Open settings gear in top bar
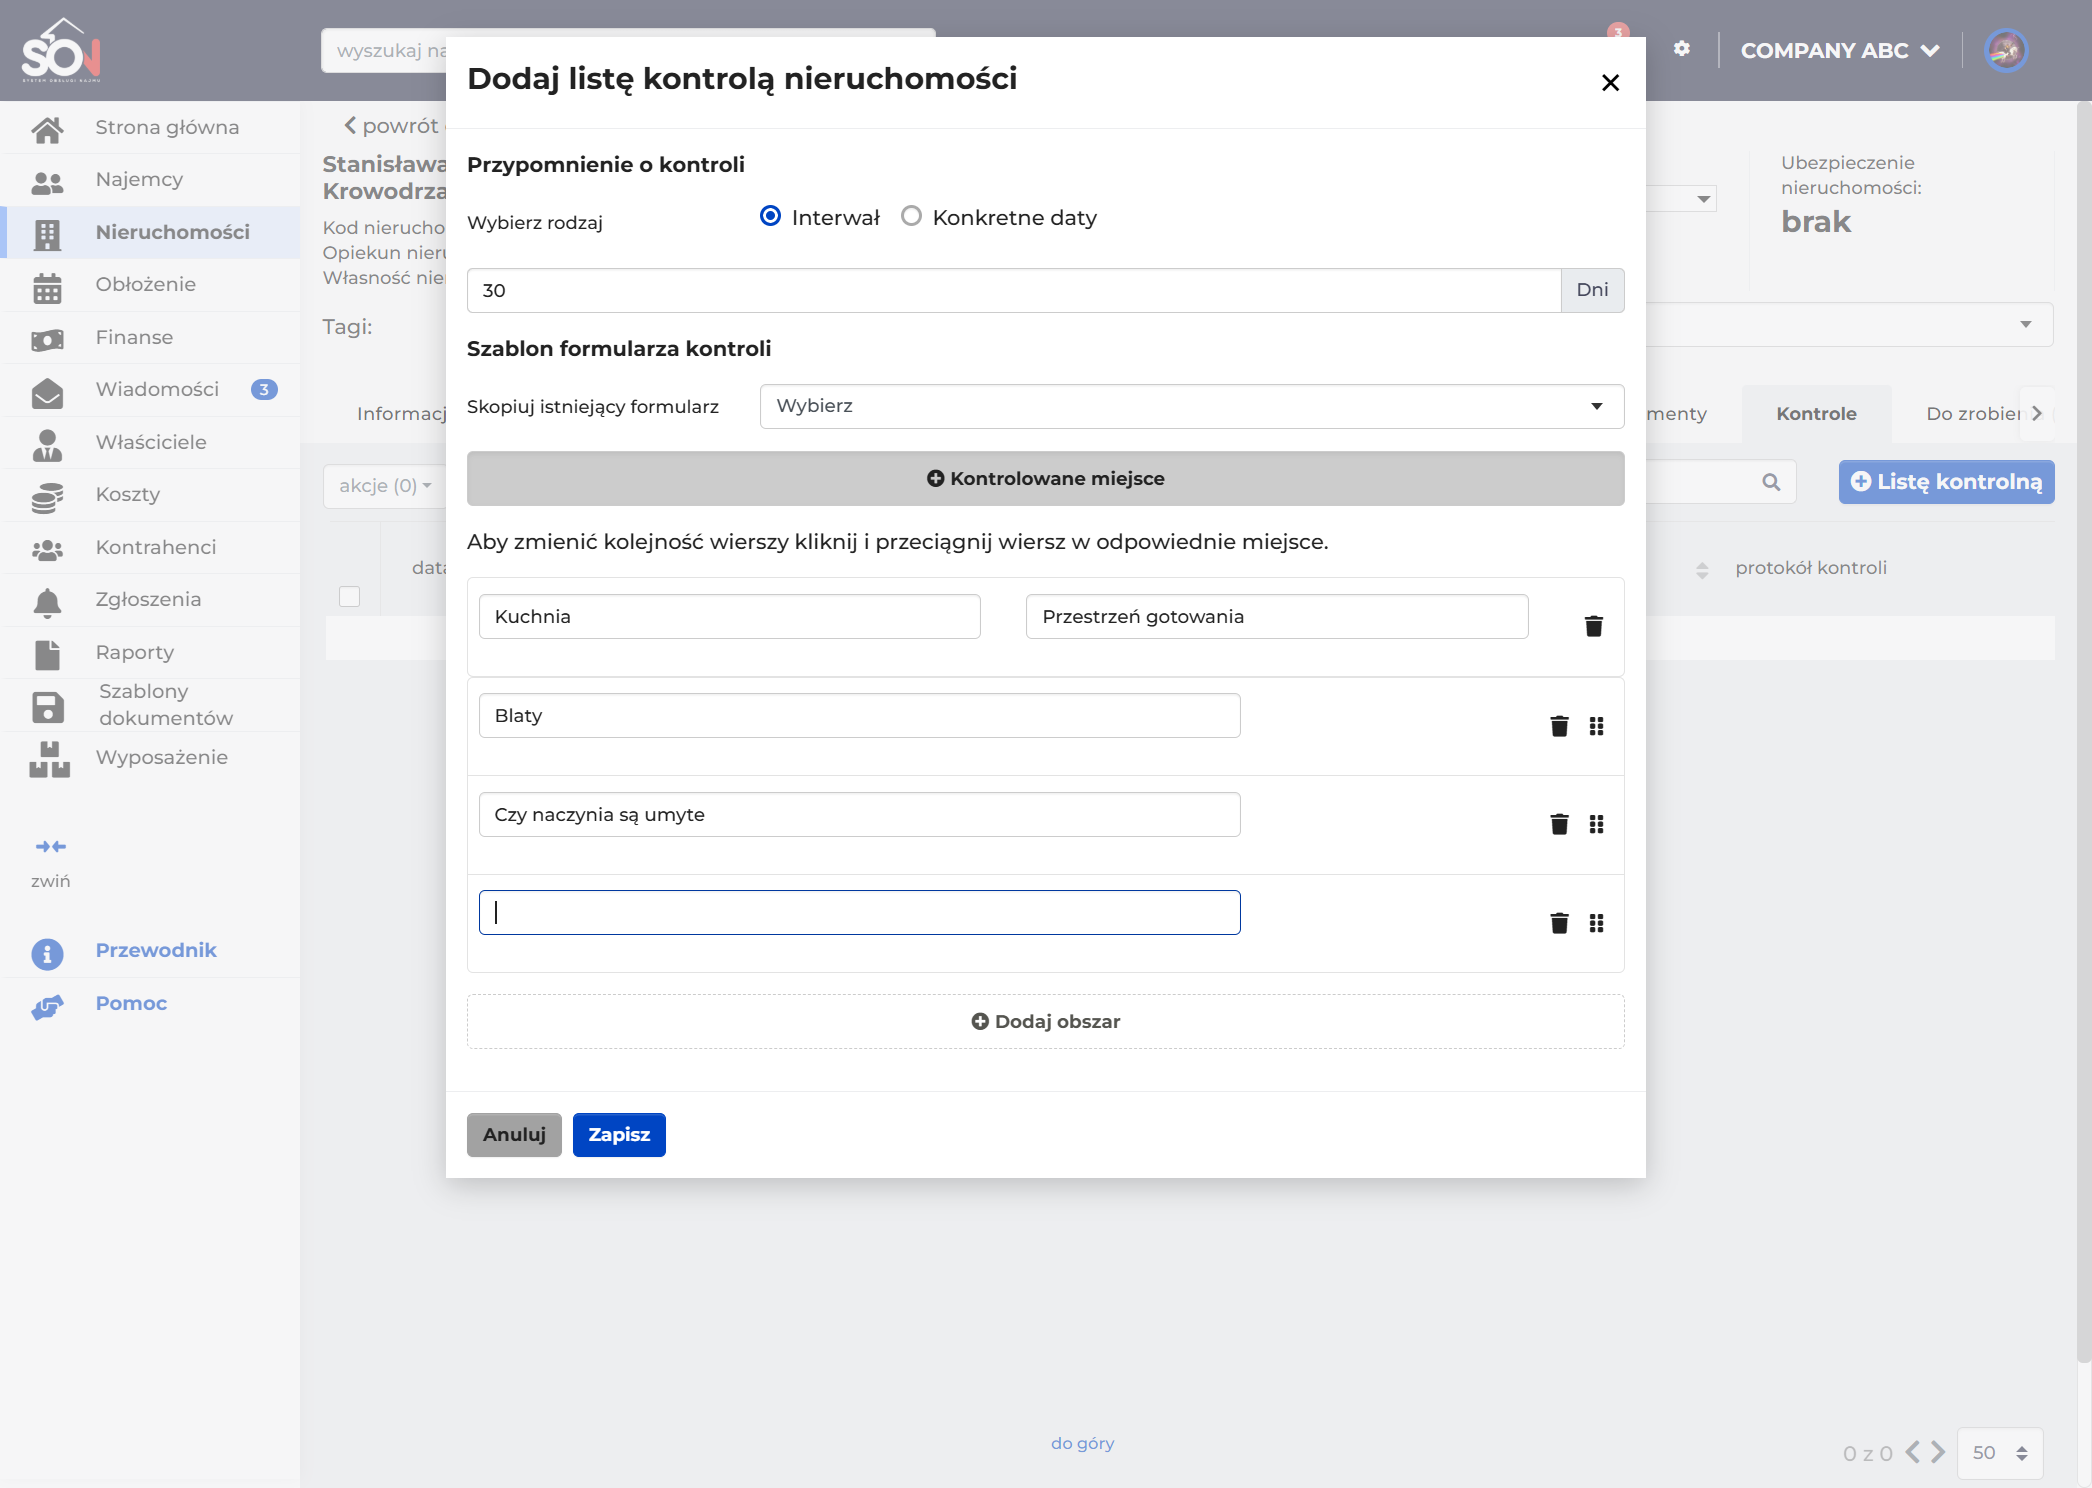This screenshot has height=1488, width=2092. coord(1682,49)
